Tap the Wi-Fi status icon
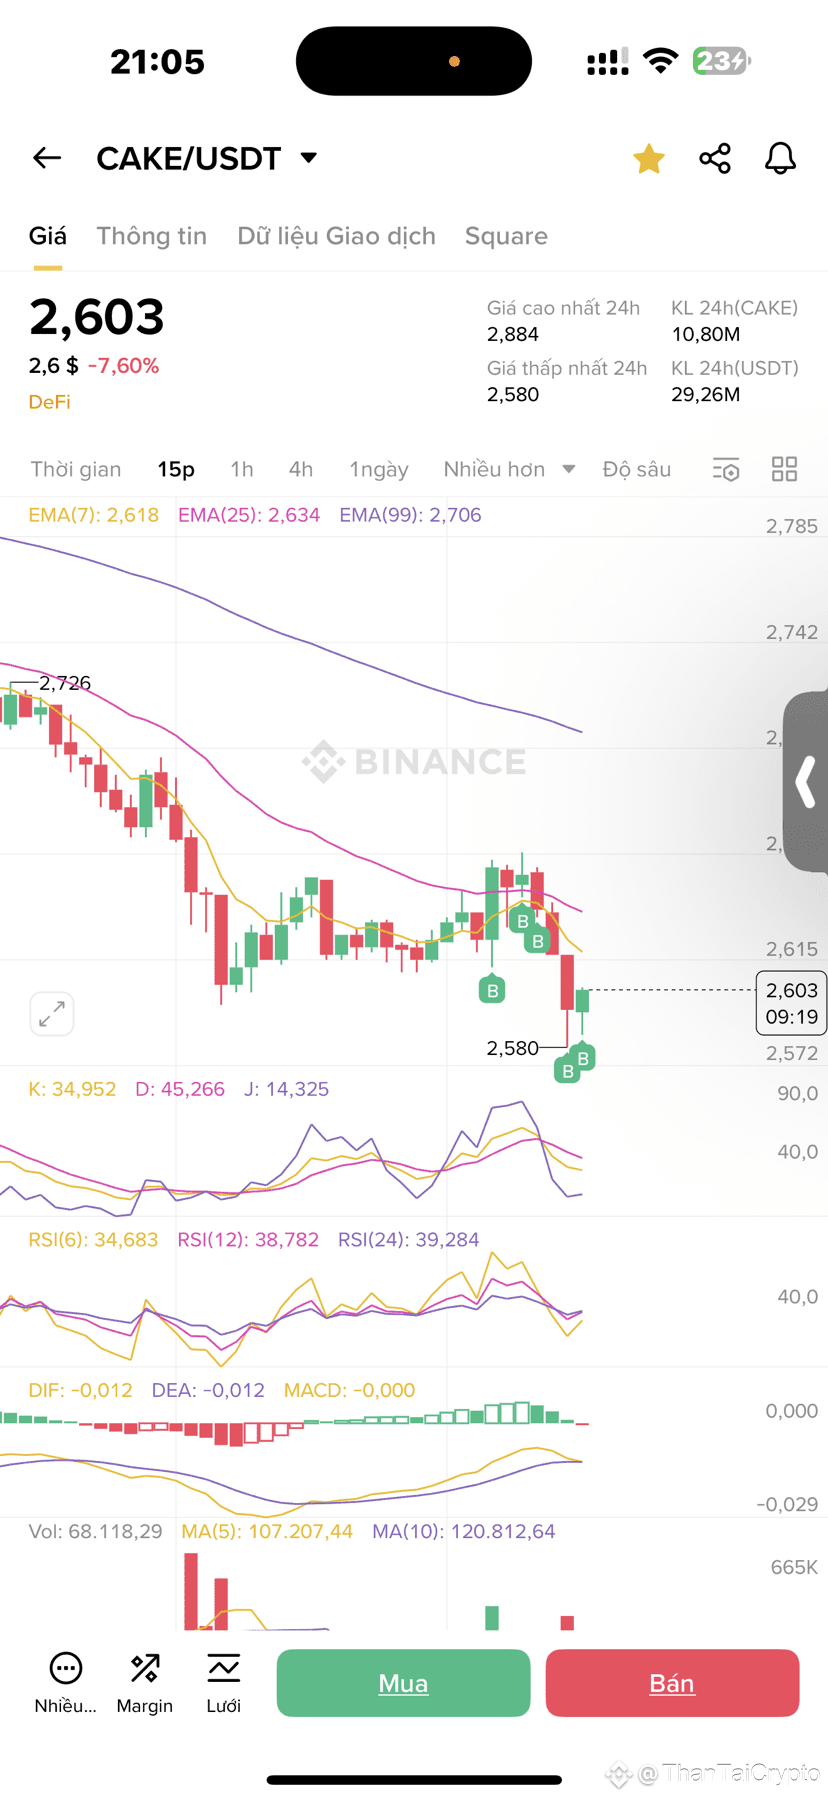The image size is (828, 1800). point(660,61)
